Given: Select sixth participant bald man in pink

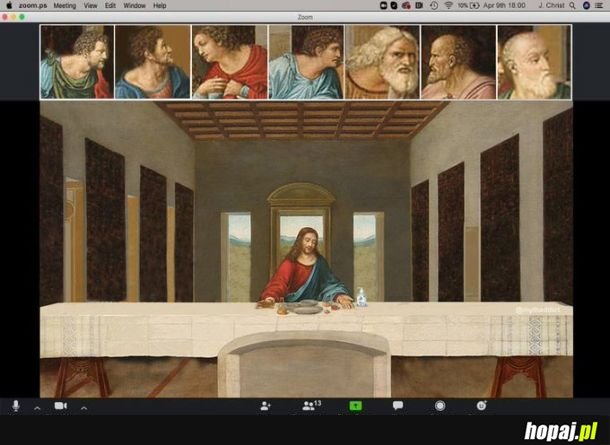Looking at the screenshot, I should (458, 62).
